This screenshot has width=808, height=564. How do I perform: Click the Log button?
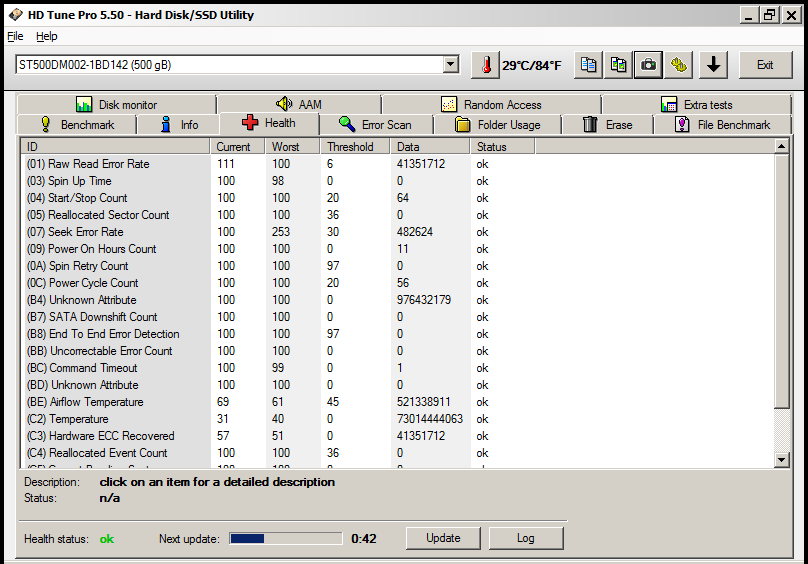click(x=526, y=538)
